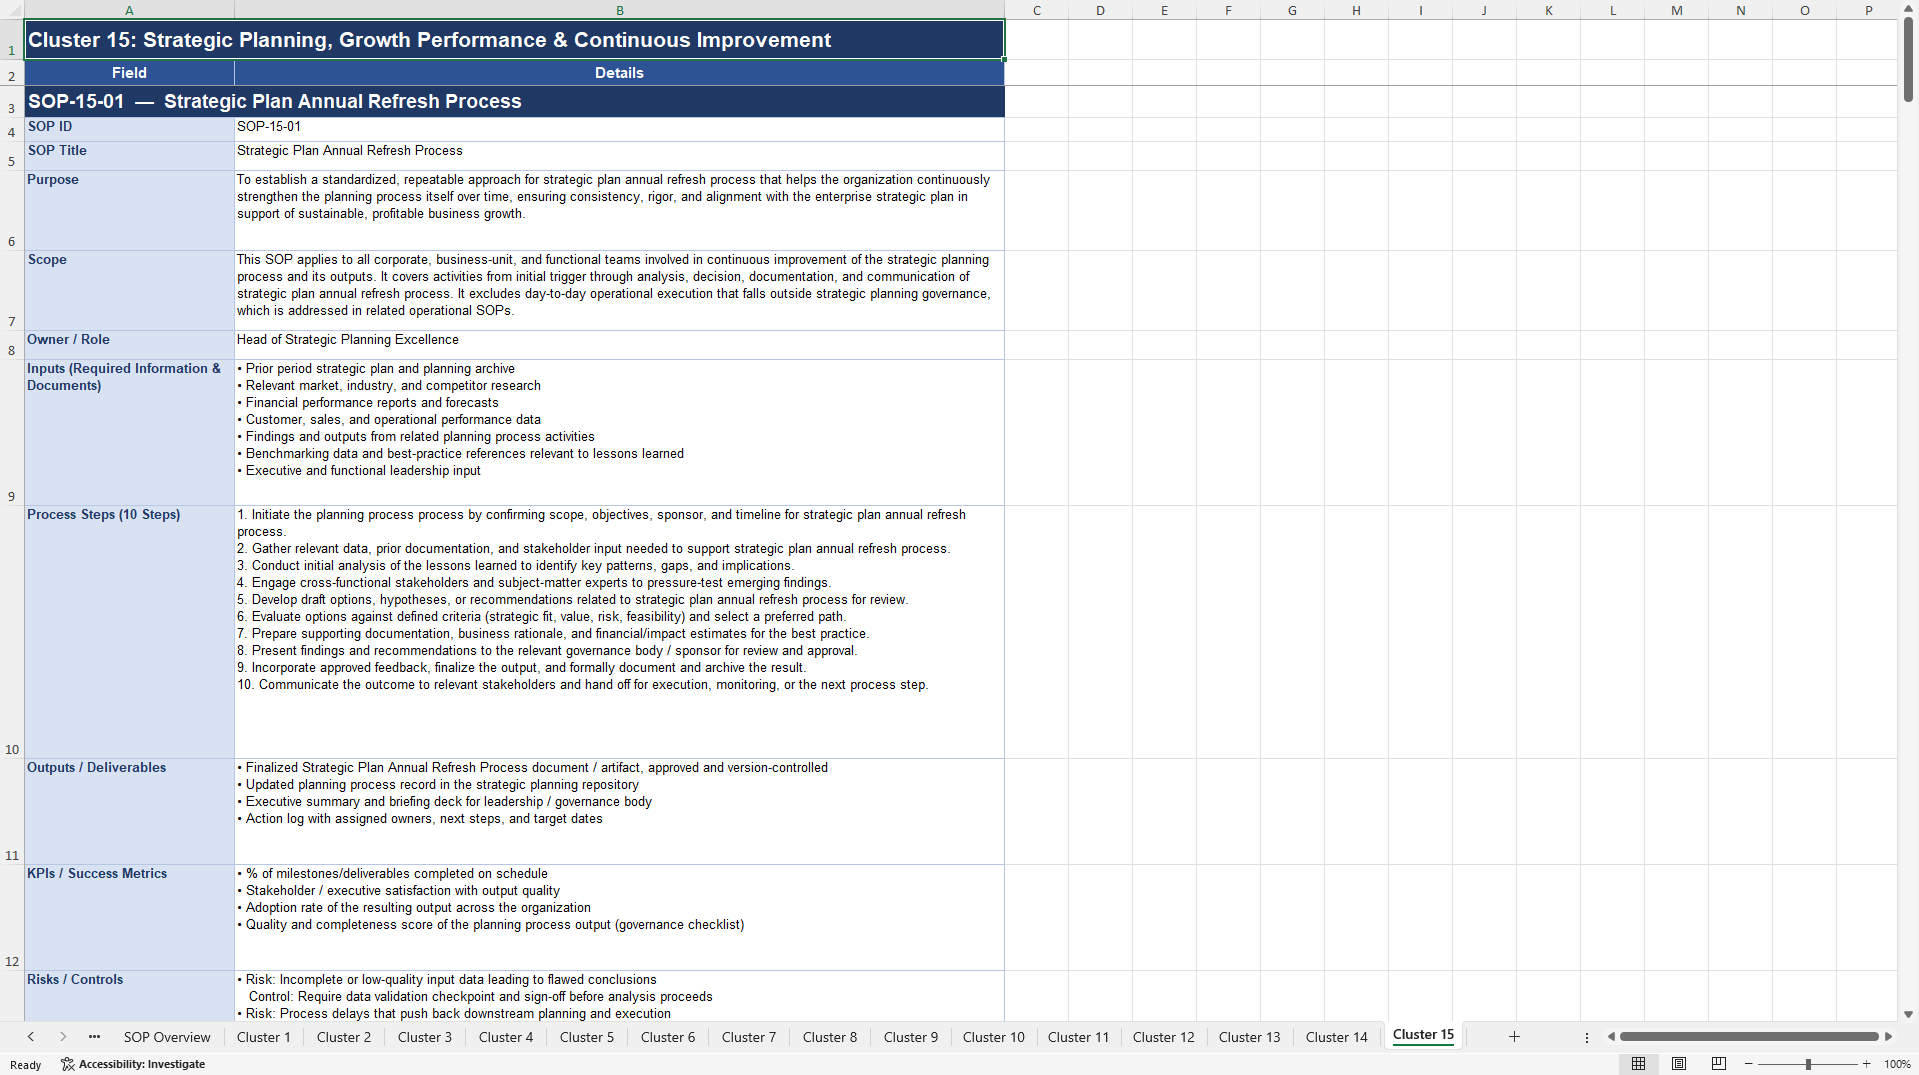The width and height of the screenshot is (1919, 1075).
Task: Open Cluster 6 sheet tab
Action: 668,1037
